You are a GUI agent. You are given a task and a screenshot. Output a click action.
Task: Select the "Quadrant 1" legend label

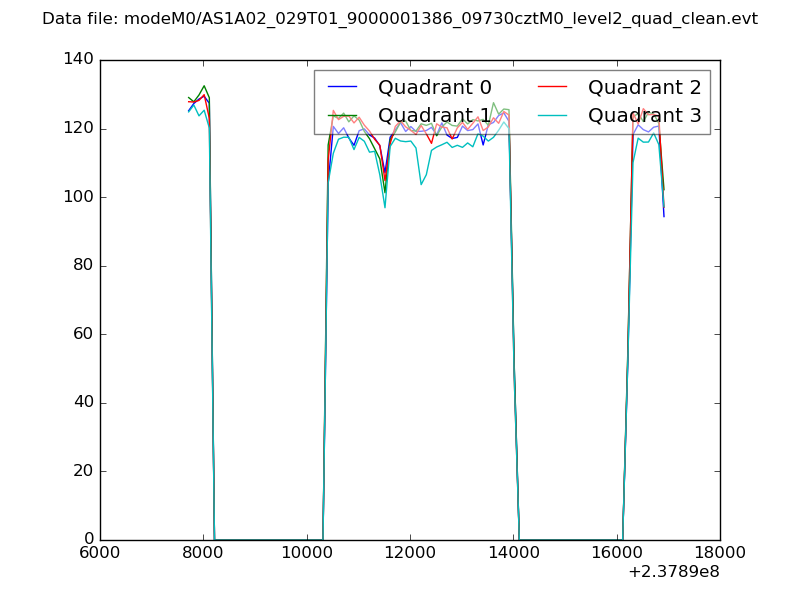coord(434,115)
